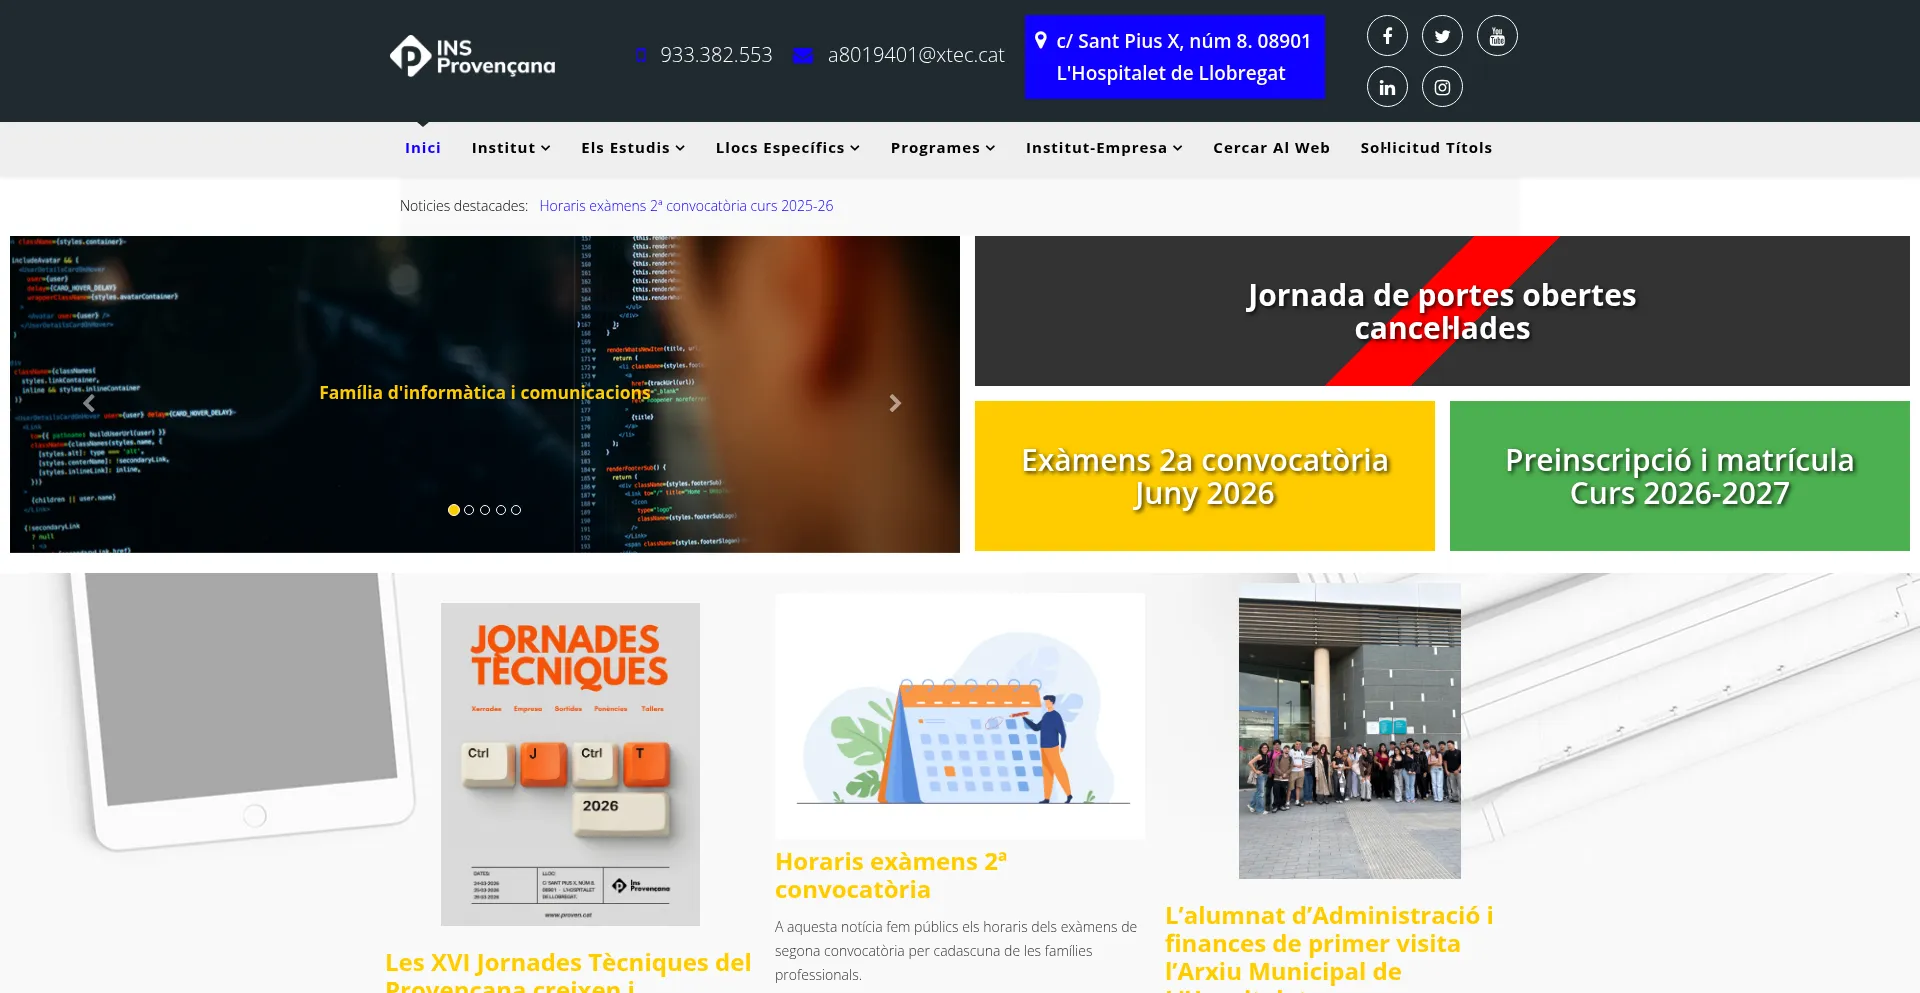The height and width of the screenshot is (993, 1920).
Task: Select the fourth slider dot
Action: (x=501, y=510)
